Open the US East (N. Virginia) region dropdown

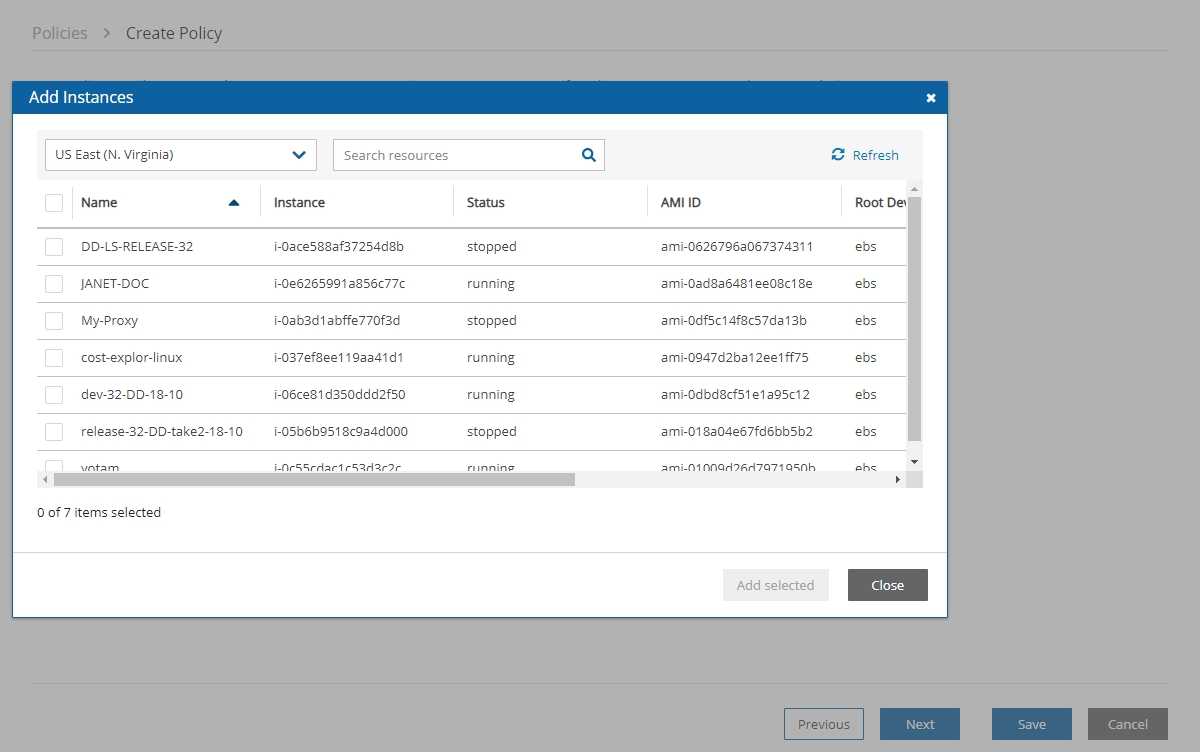(181, 155)
